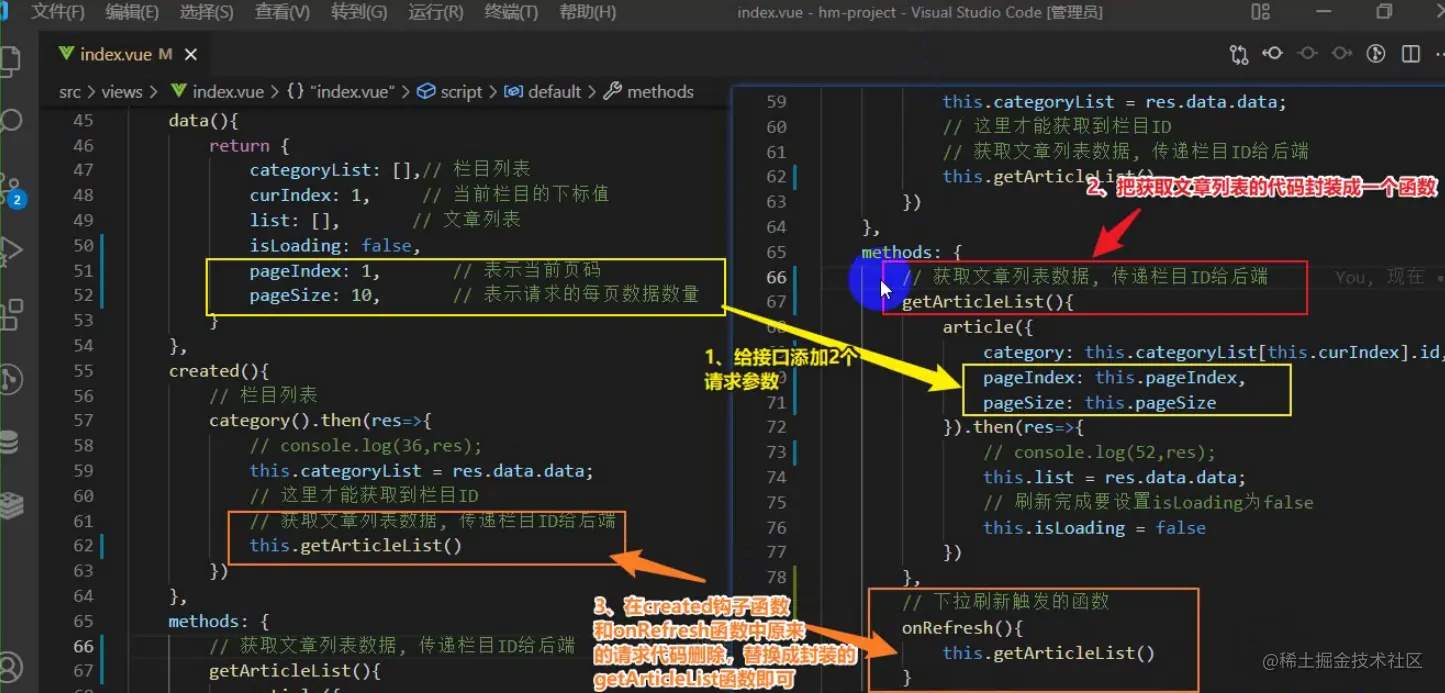Open the Explorer files icon
Image resolution: width=1445 pixels, height=693 pixels.
pos(10,62)
